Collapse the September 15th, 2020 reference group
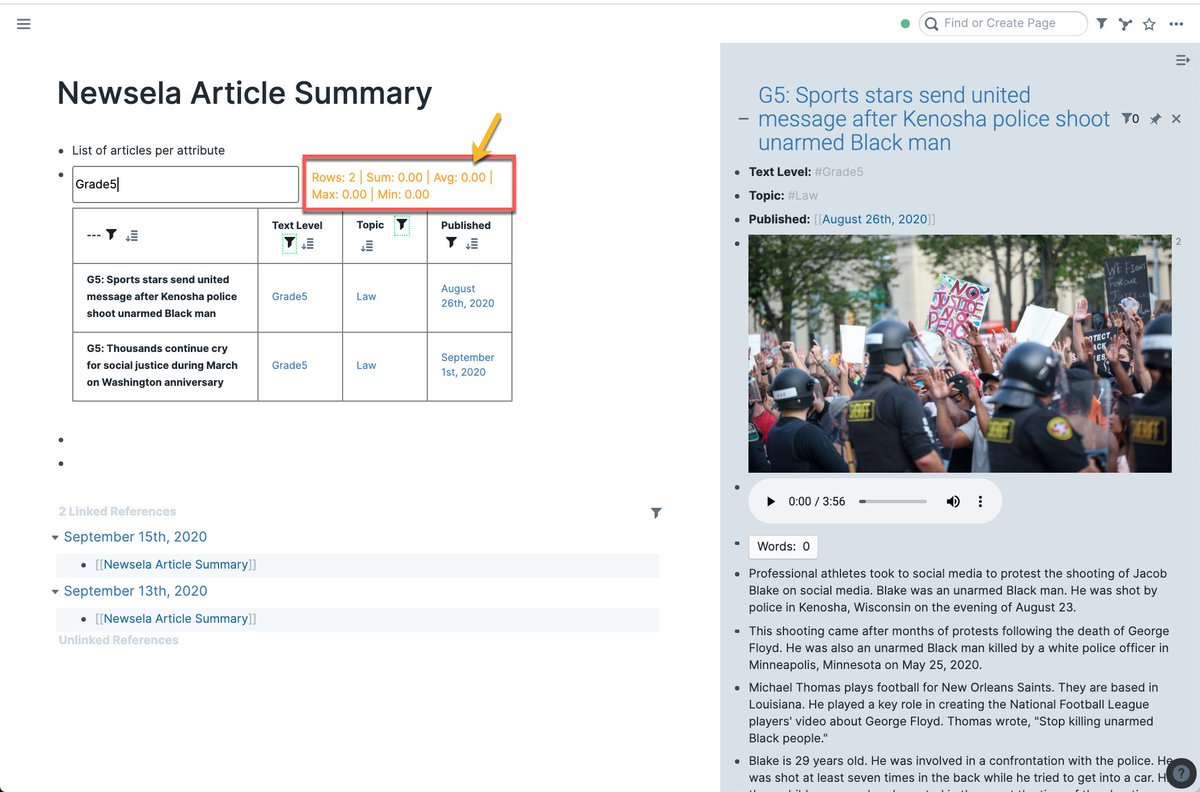 [x=56, y=537]
